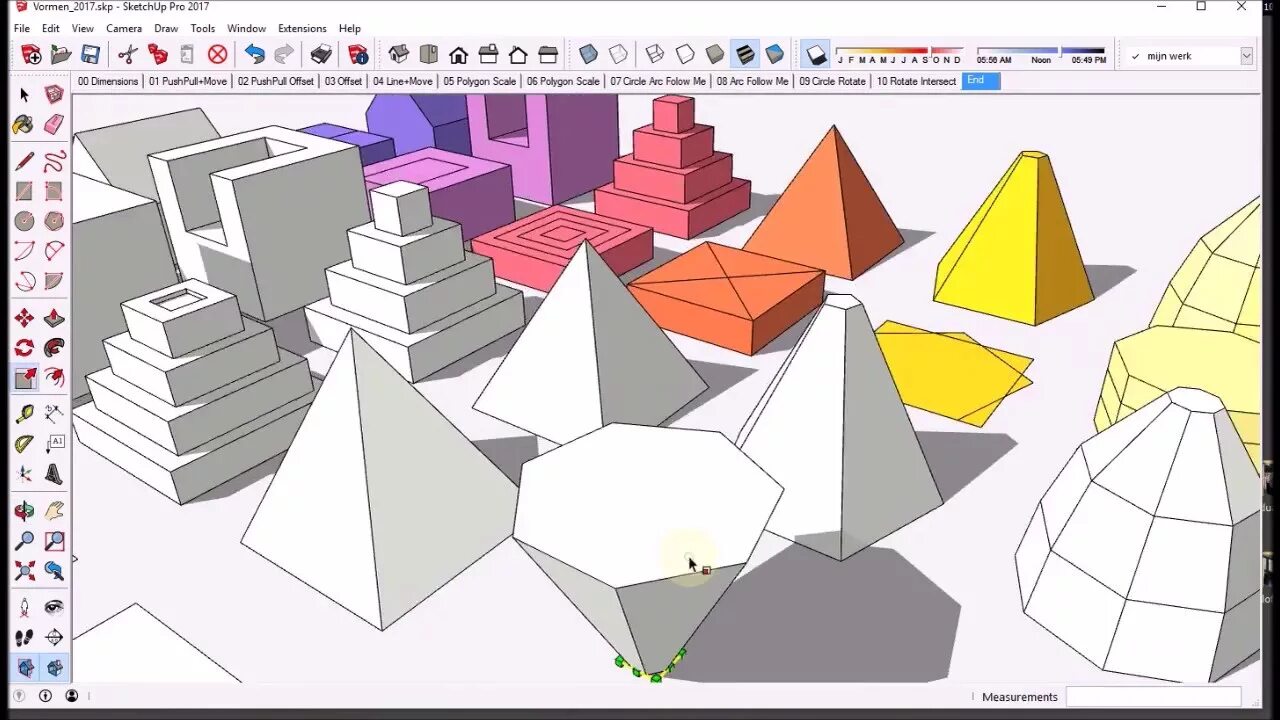
Task: Go to '10 Rotate Intersect' scene tab
Action: pyautogui.click(x=916, y=81)
